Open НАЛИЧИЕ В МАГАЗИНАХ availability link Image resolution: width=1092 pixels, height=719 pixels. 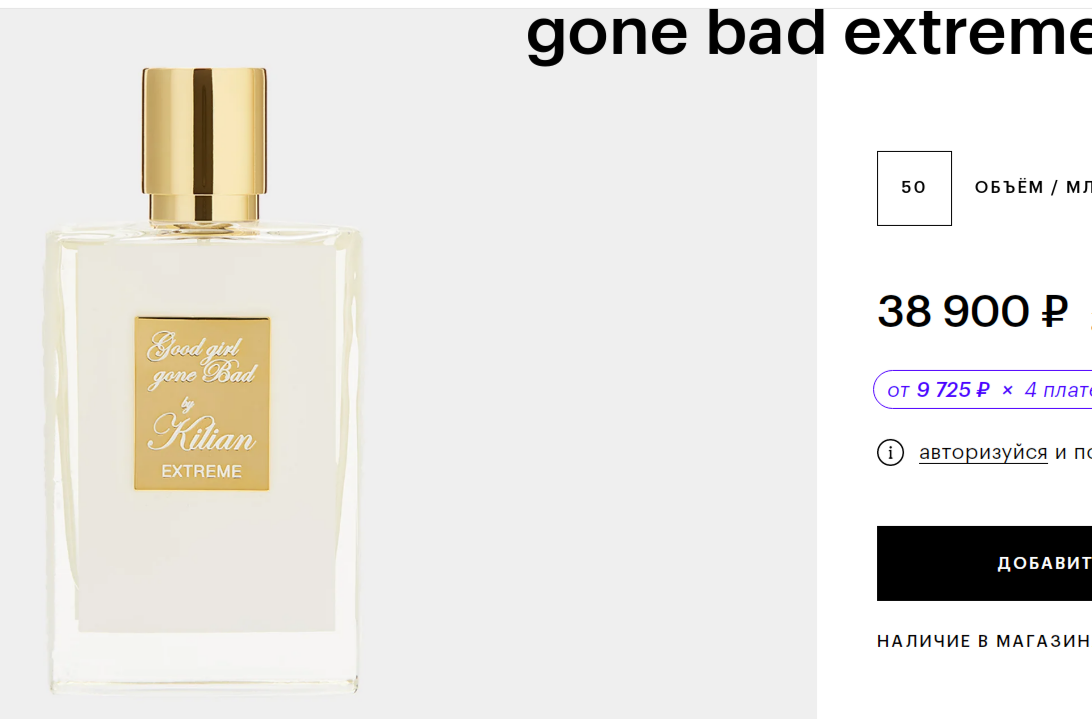984,641
